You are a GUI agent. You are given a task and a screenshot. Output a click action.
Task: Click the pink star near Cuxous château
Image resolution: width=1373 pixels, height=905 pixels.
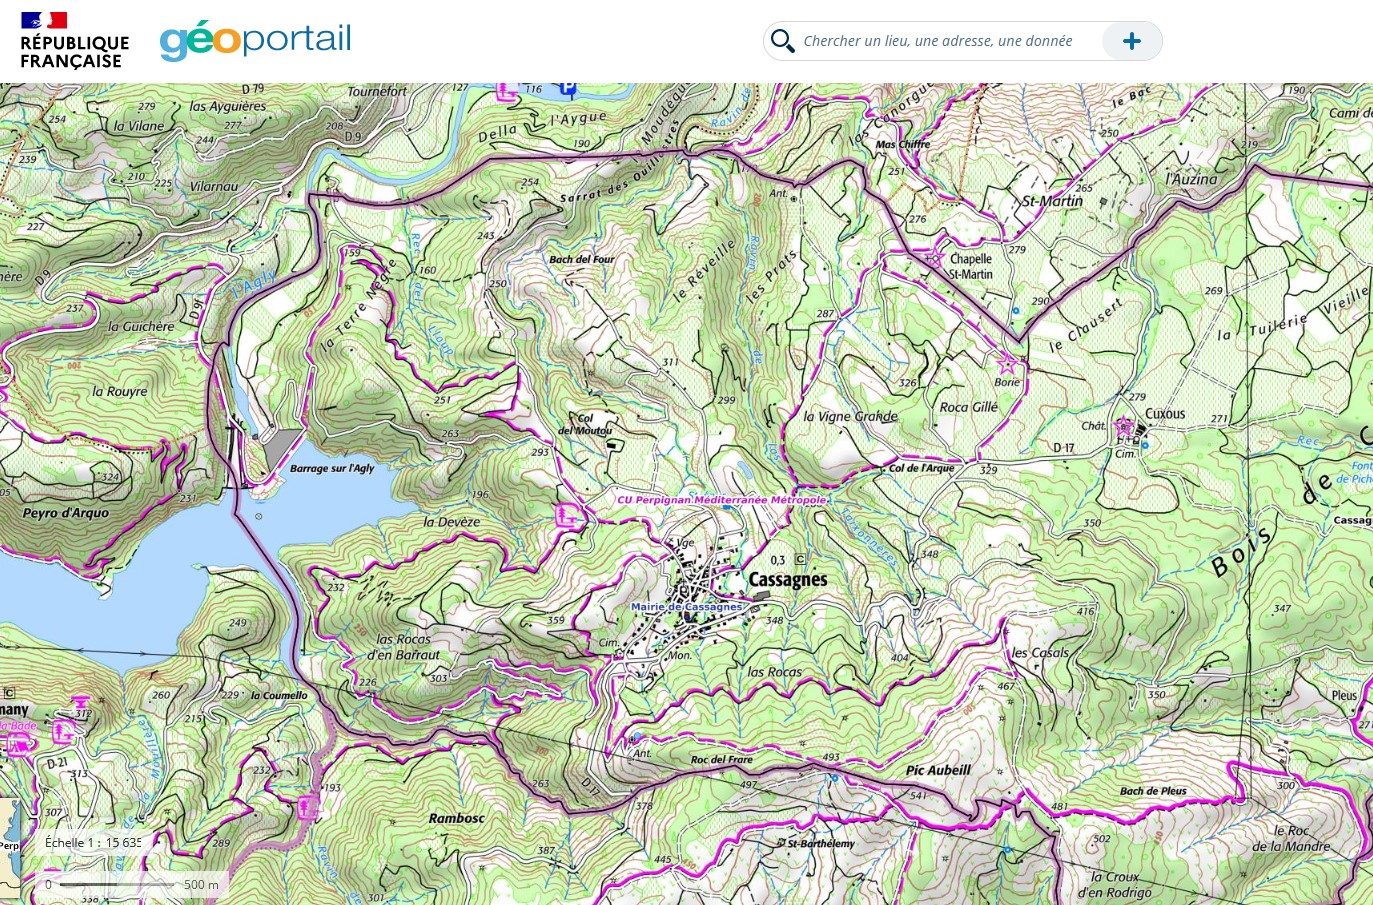coord(1124,425)
